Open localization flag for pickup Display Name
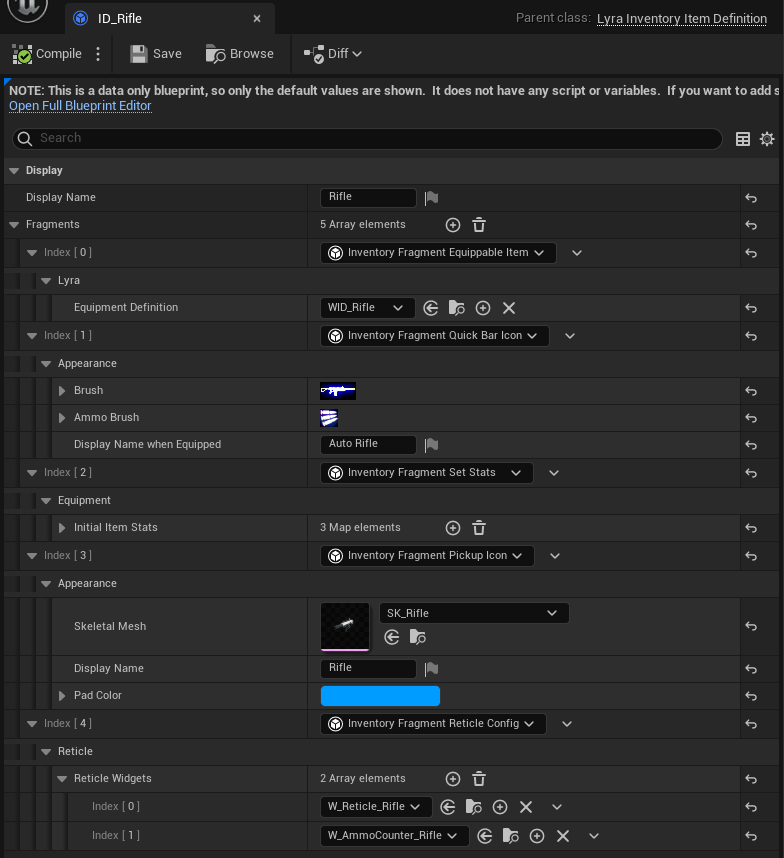Viewport: 784px width, 858px height. coord(431,669)
